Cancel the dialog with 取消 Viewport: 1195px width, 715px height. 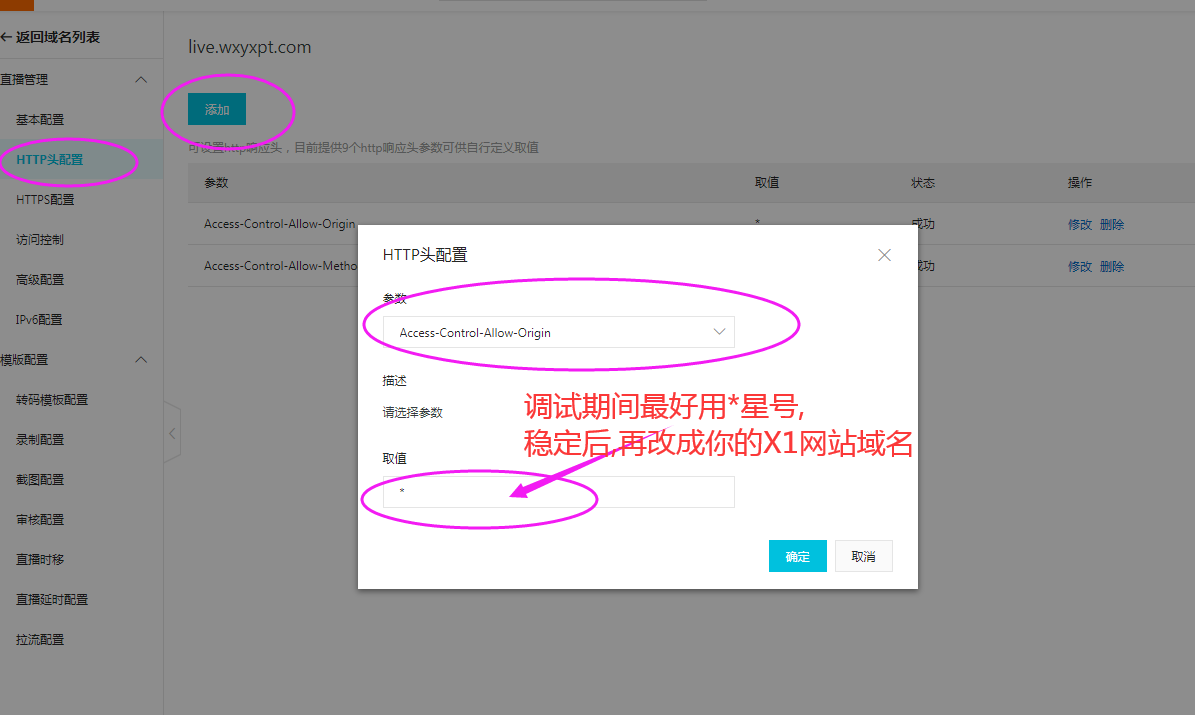tap(863, 556)
